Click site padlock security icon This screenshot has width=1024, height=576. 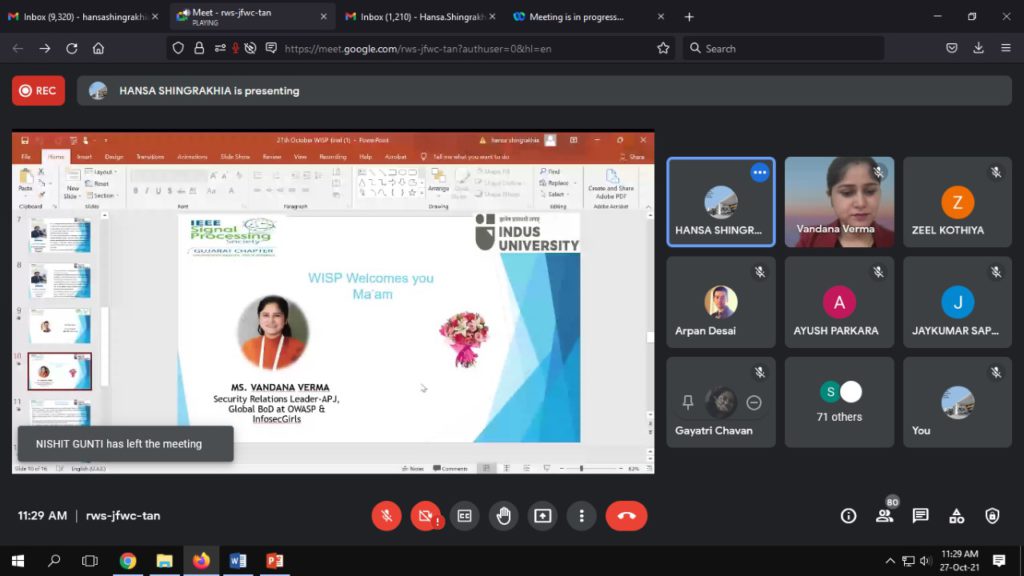[x=199, y=48]
